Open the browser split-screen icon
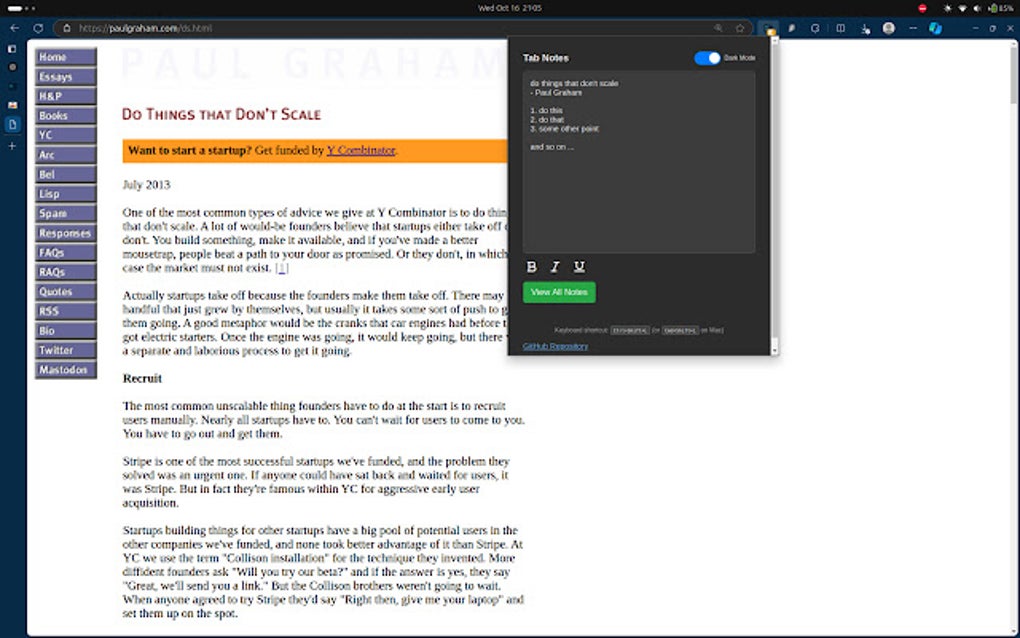This screenshot has width=1020, height=638. pos(840,28)
